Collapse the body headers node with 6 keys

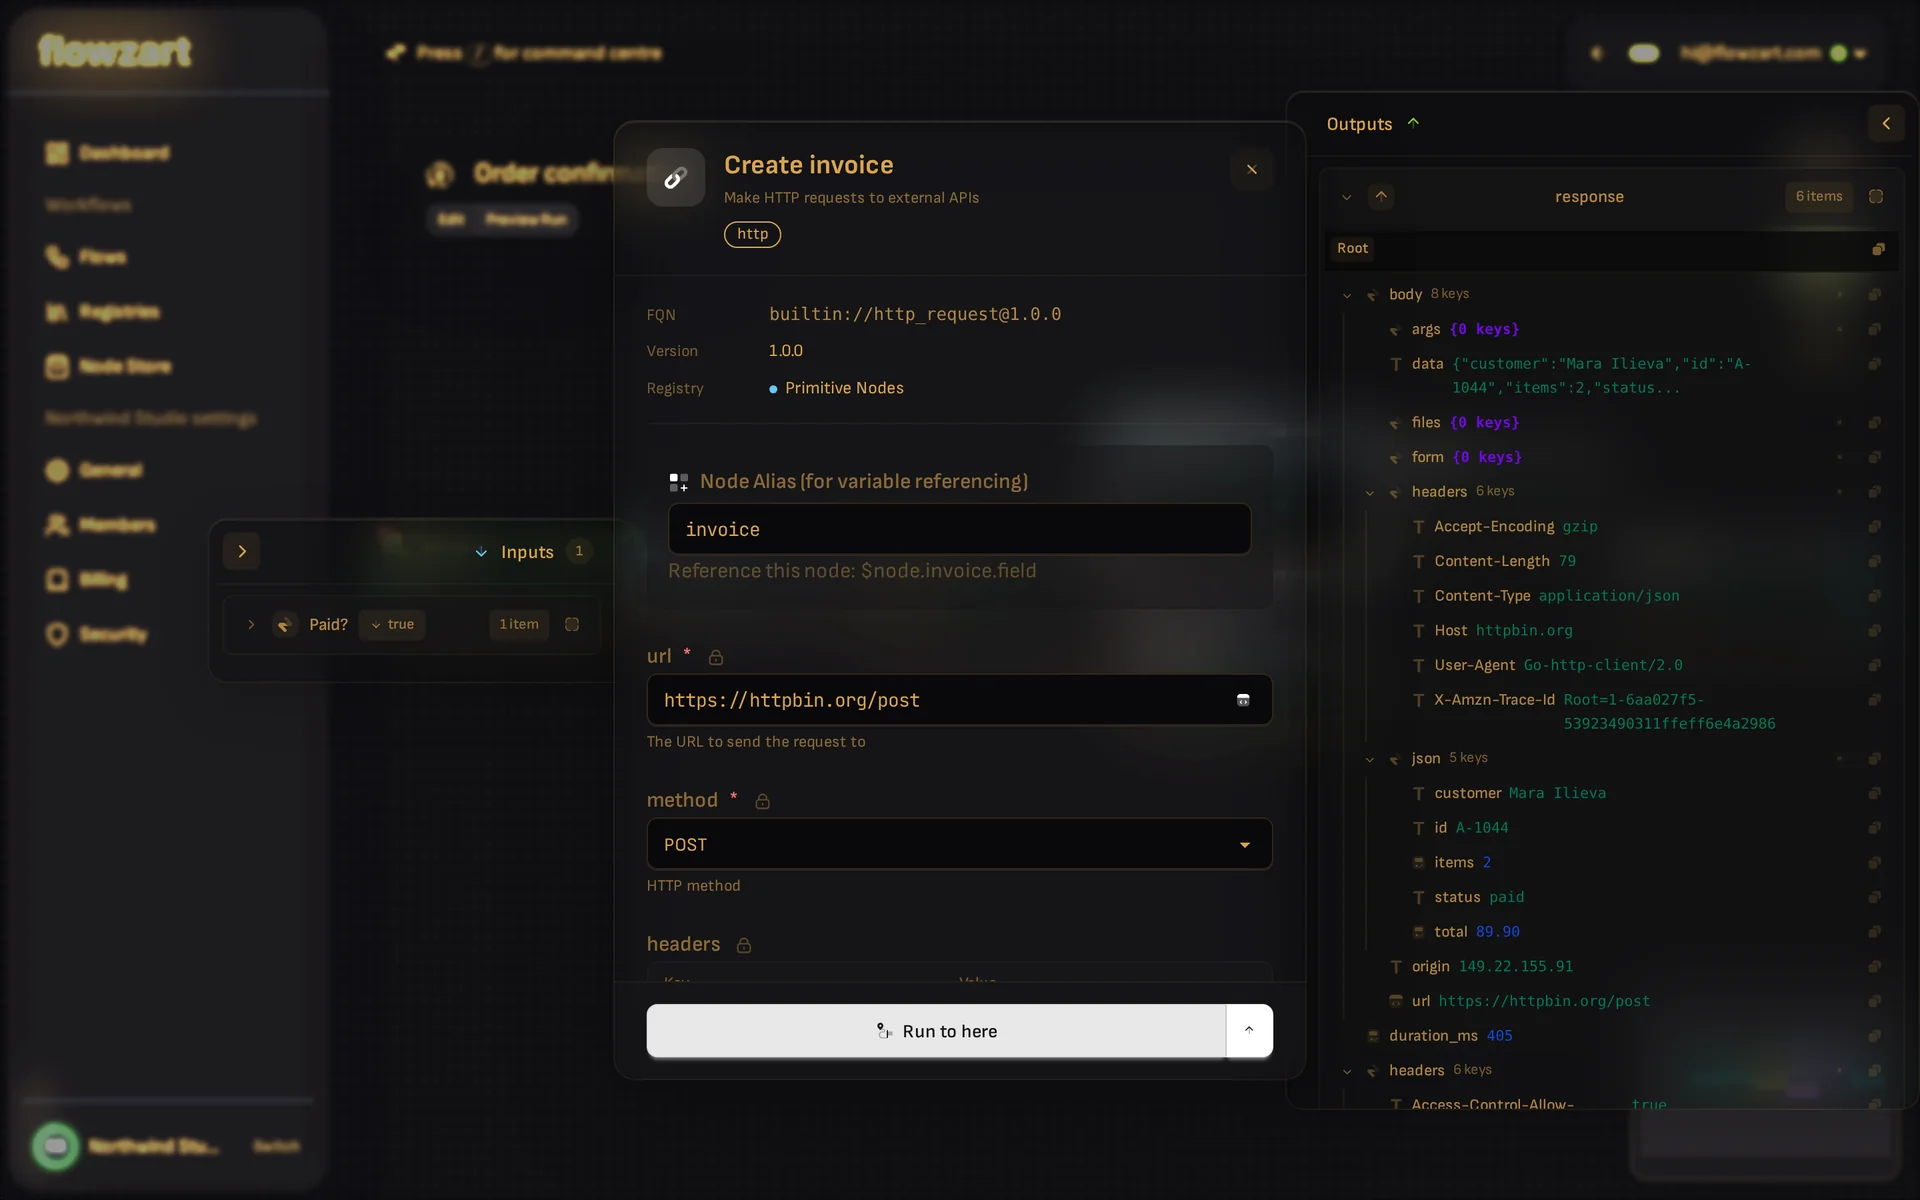pyautogui.click(x=1370, y=492)
